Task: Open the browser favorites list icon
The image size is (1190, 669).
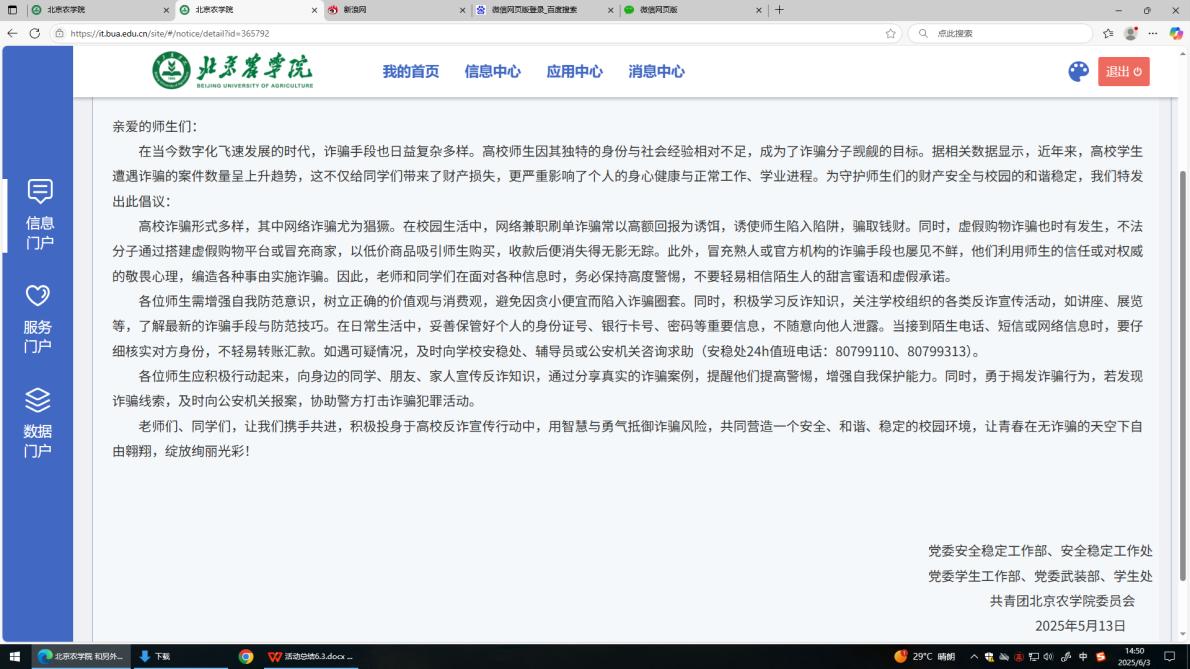Action: pyautogui.click(x=1108, y=33)
